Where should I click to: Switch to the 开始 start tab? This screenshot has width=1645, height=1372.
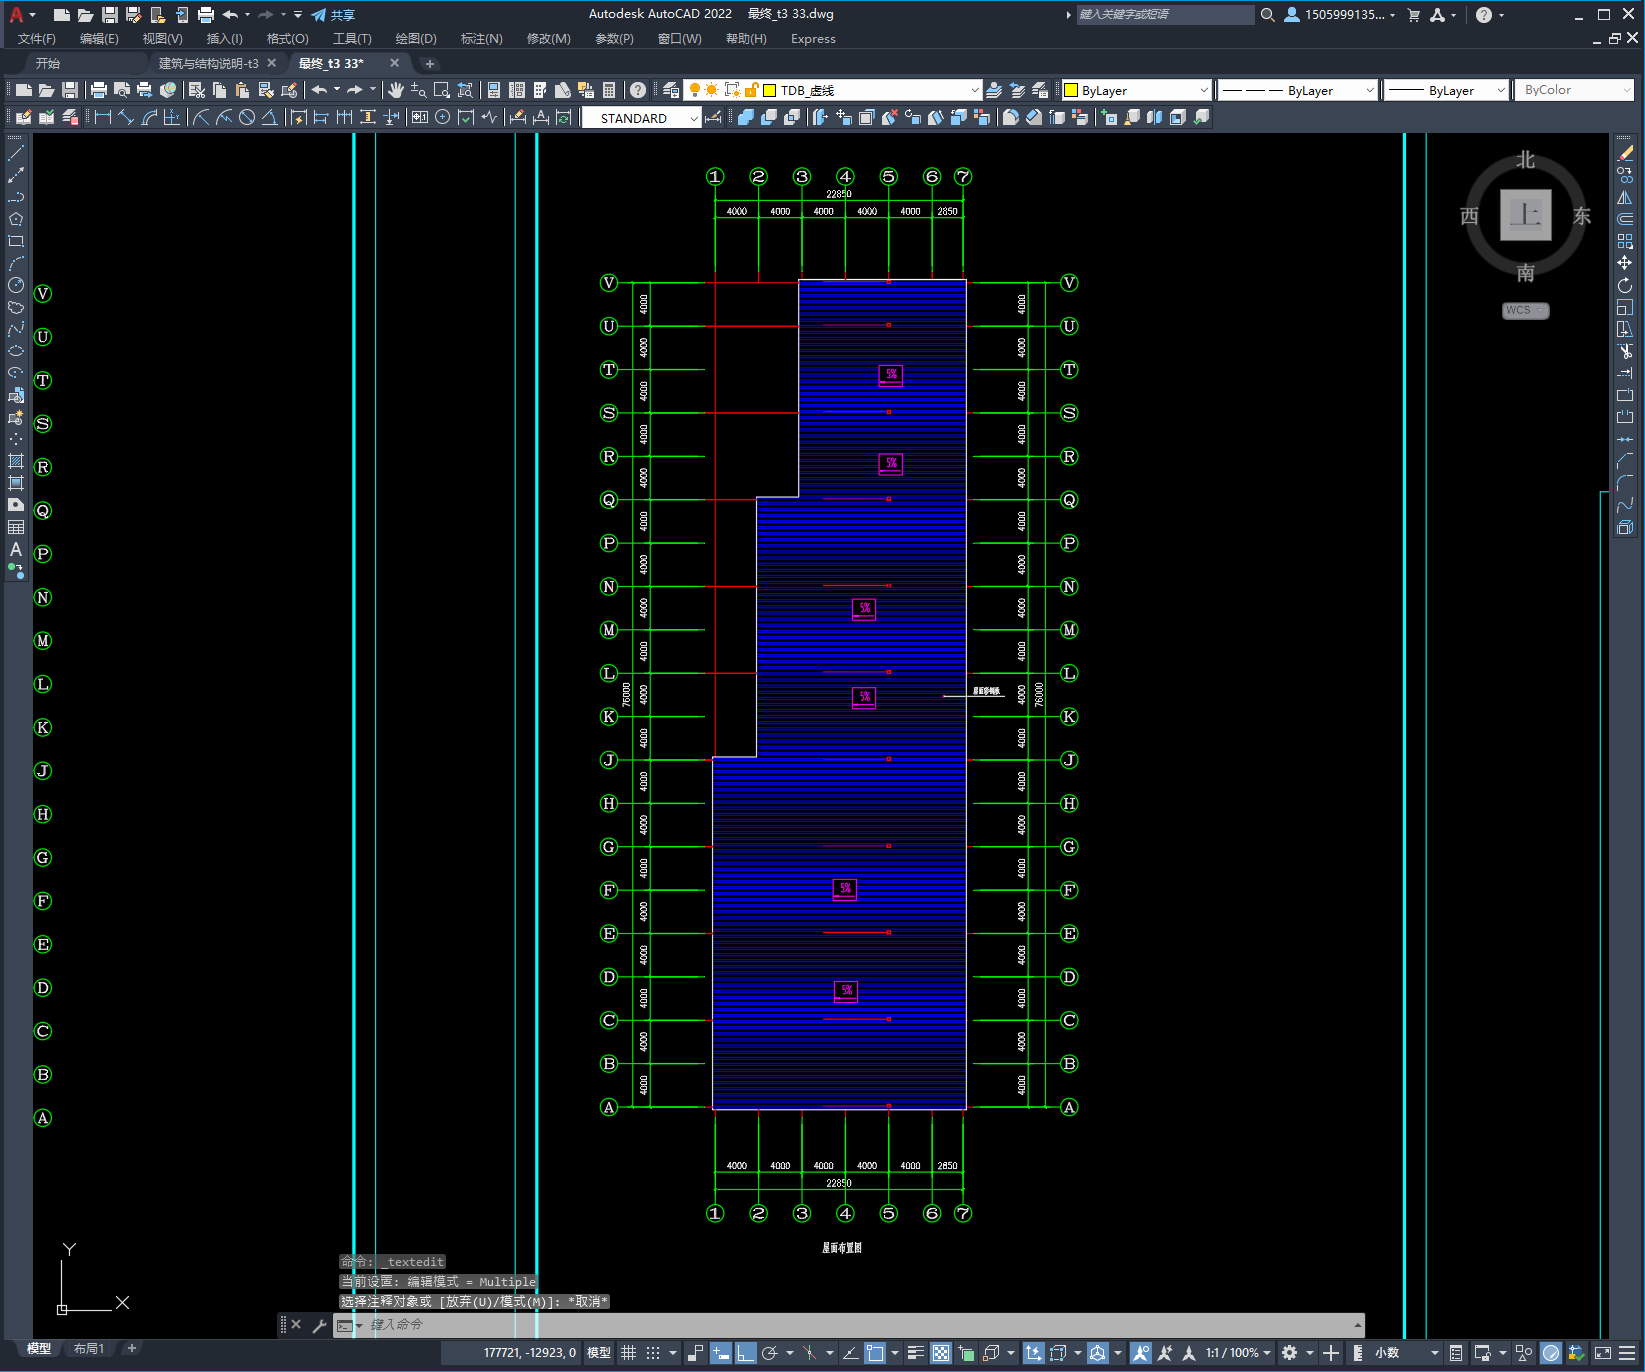(x=47, y=63)
